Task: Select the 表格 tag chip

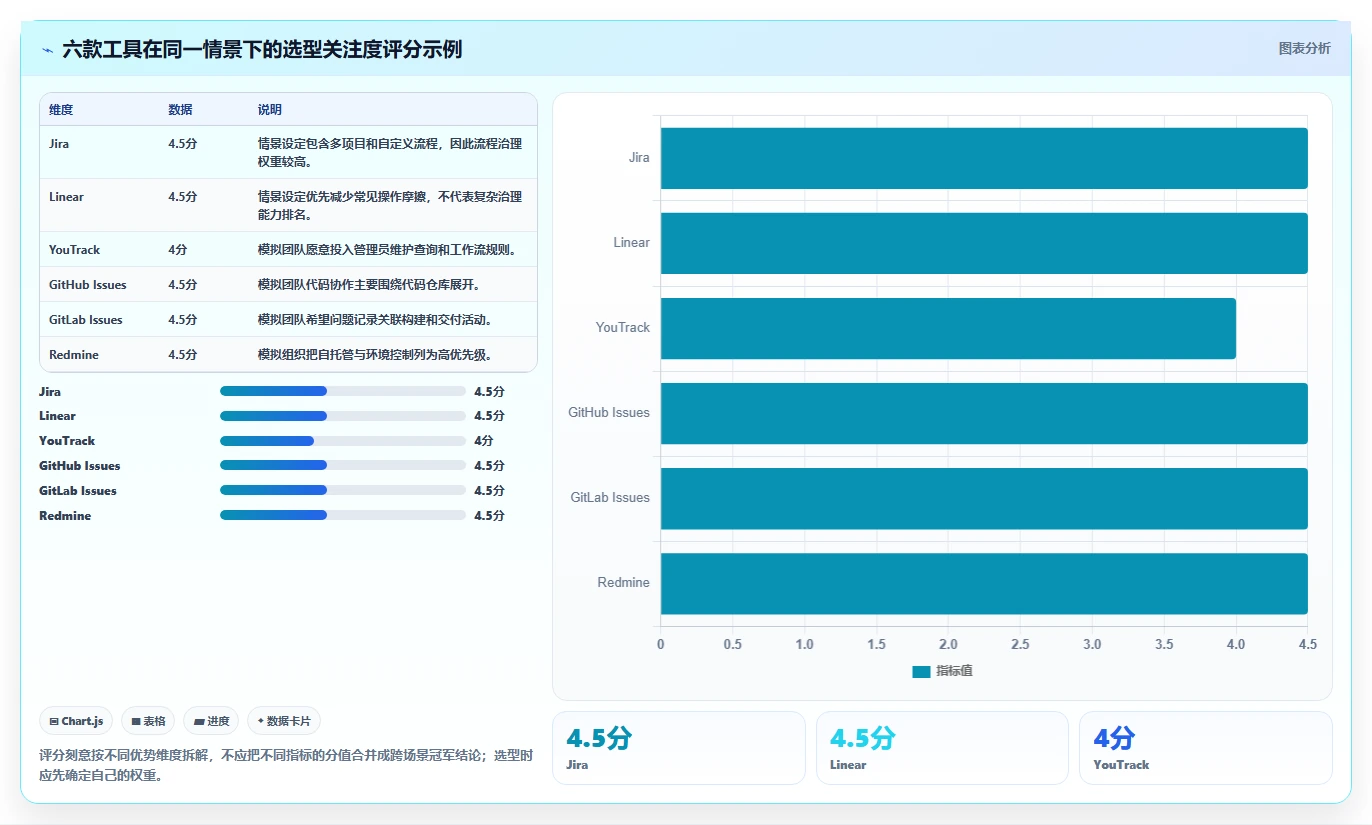Action: pos(148,721)
